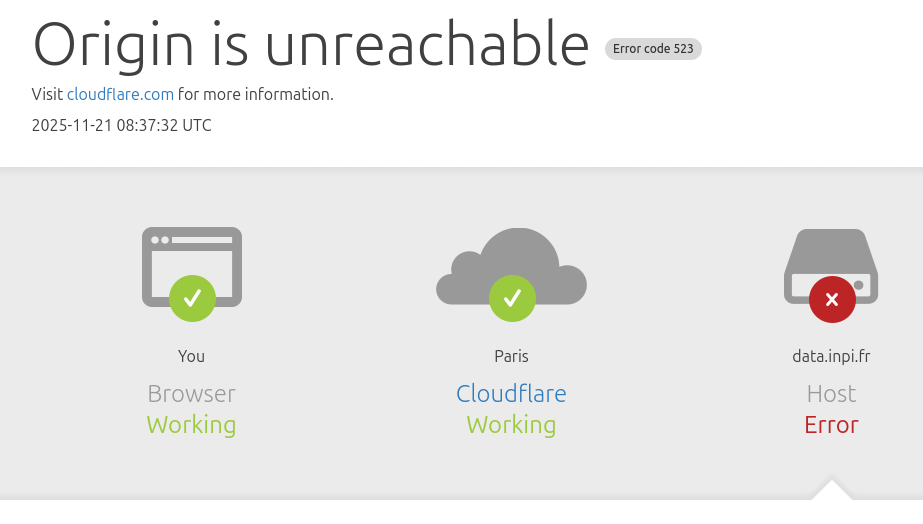The width and height of the screenshot is (923, 524).
Task: Click the red X error badge on the server
Action: 832,299
